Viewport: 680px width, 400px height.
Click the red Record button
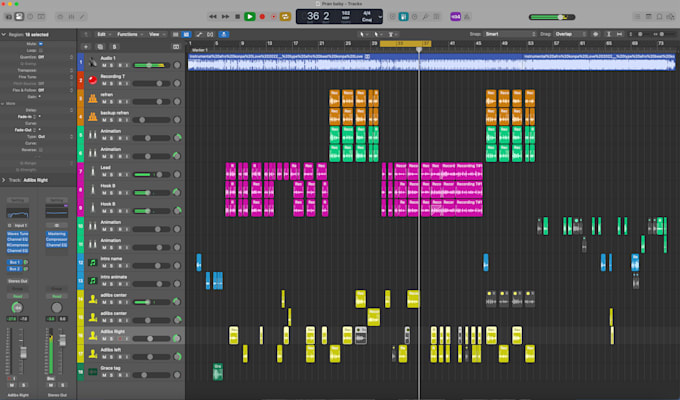[262, 16]
